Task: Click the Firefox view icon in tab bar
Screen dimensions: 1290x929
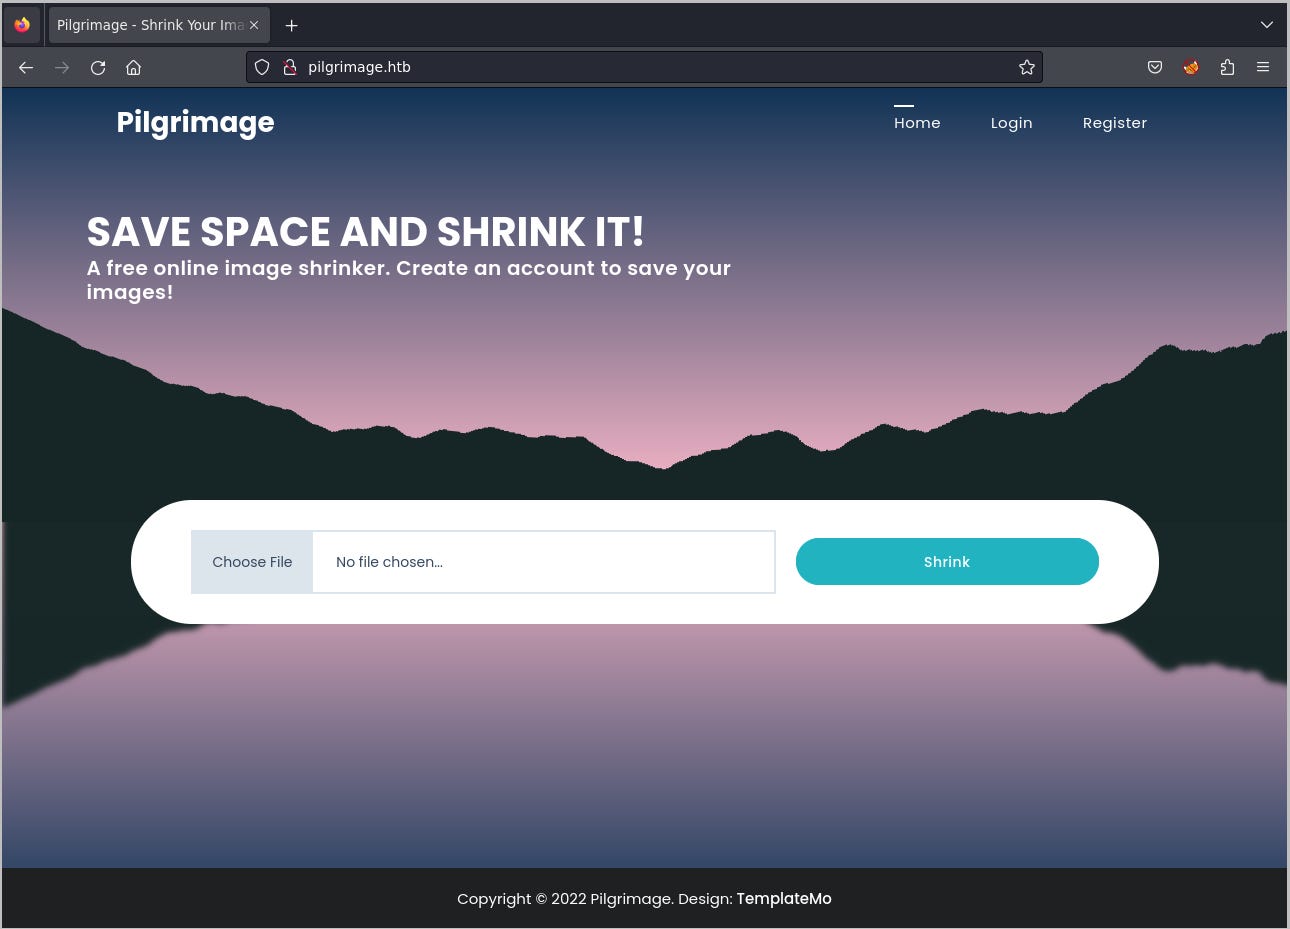Action: tap(22, 25)
